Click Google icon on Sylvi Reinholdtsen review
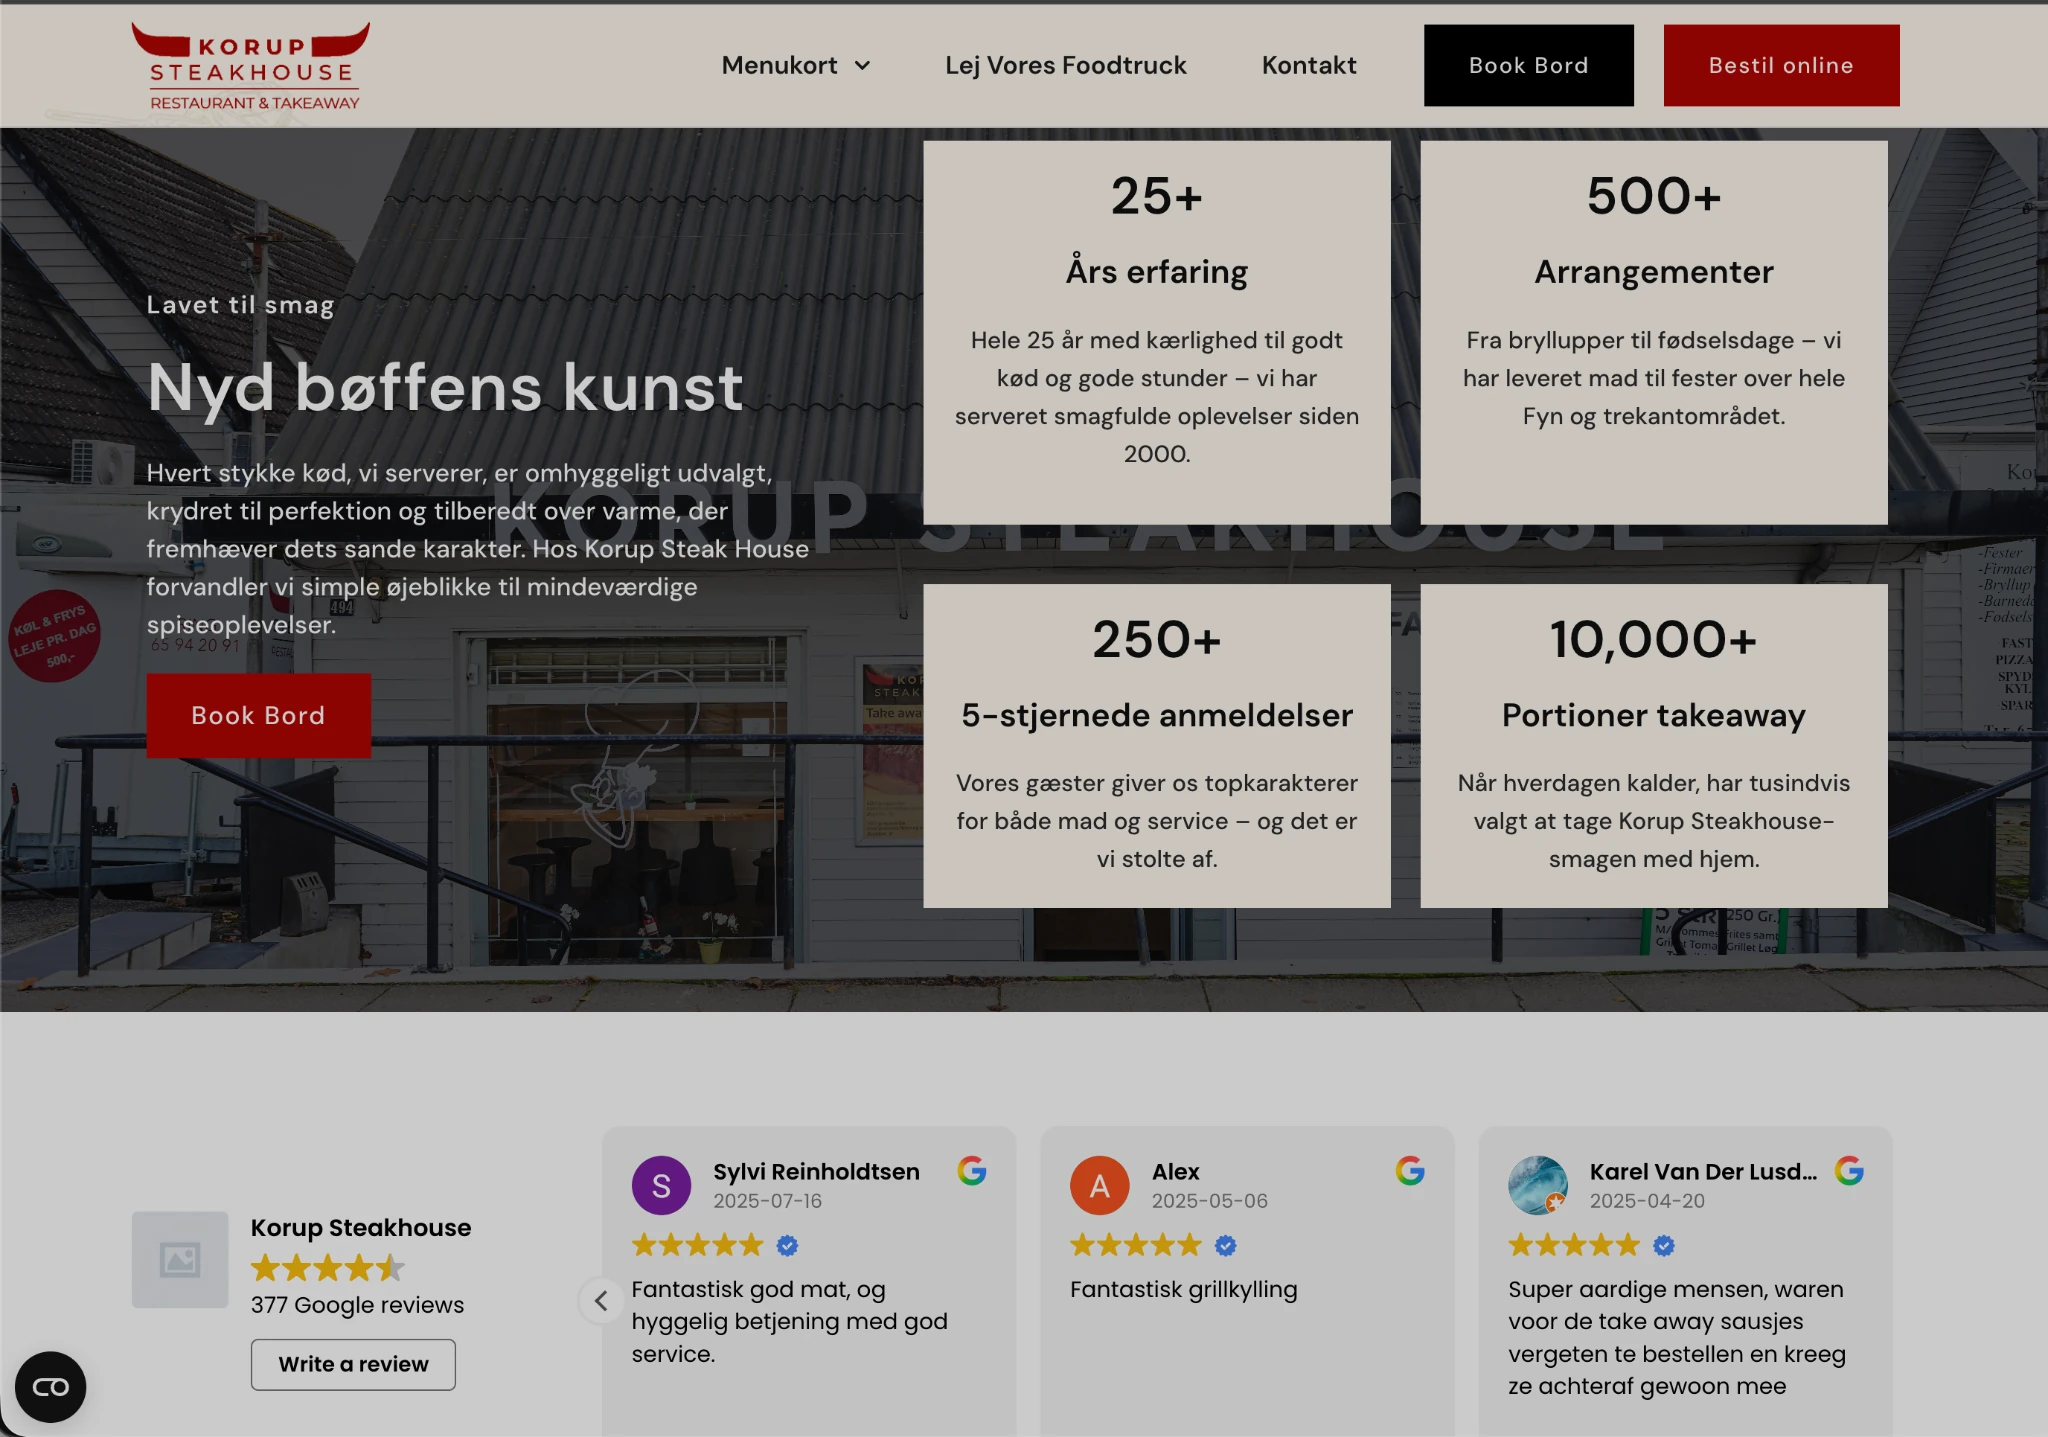Image resolution: width=2048 pixels, height=1437 pixels. click(972, 1170)
